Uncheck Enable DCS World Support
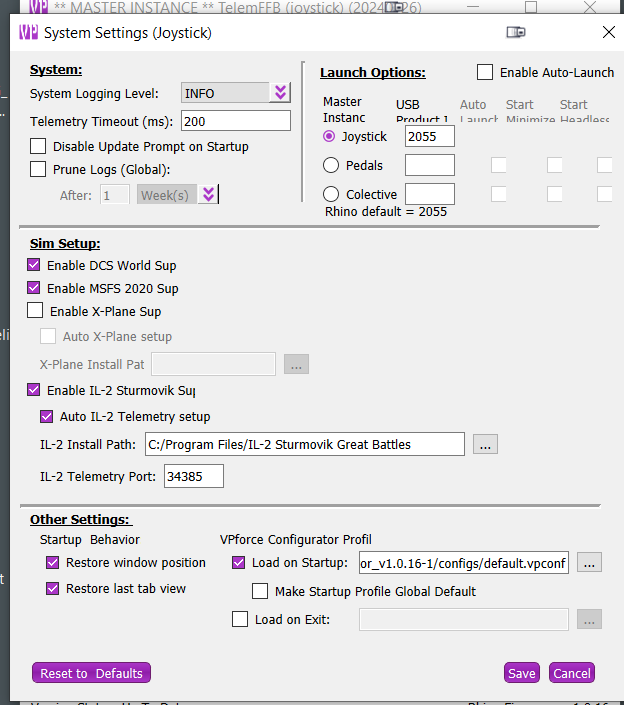 pyautogui.click(x=35, y=266)
